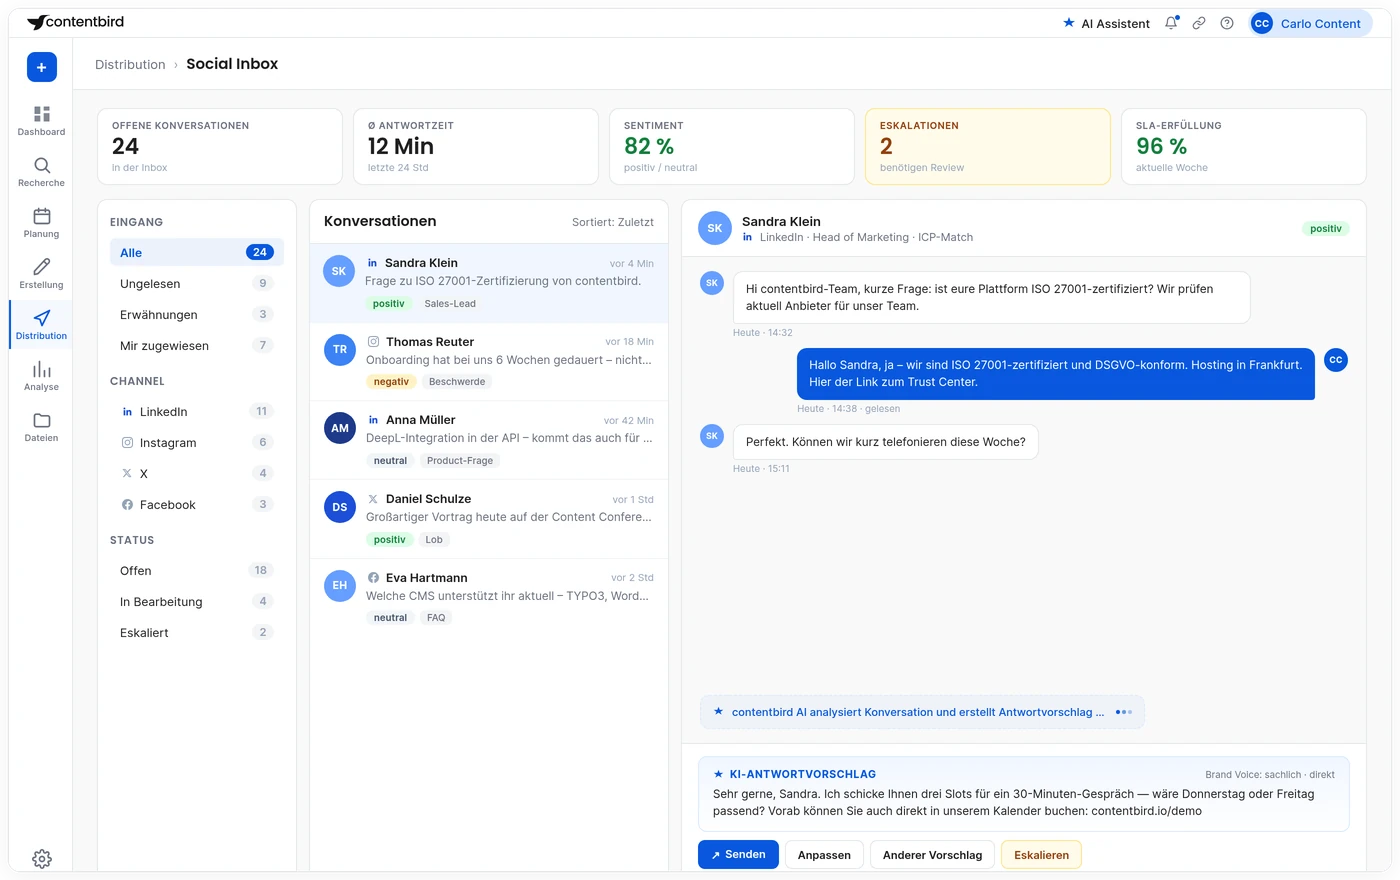This screenshot has height=880, width=1400.
Task: Click the Brand Voice: sachlich · direkt label
Action: point(1270,774)
